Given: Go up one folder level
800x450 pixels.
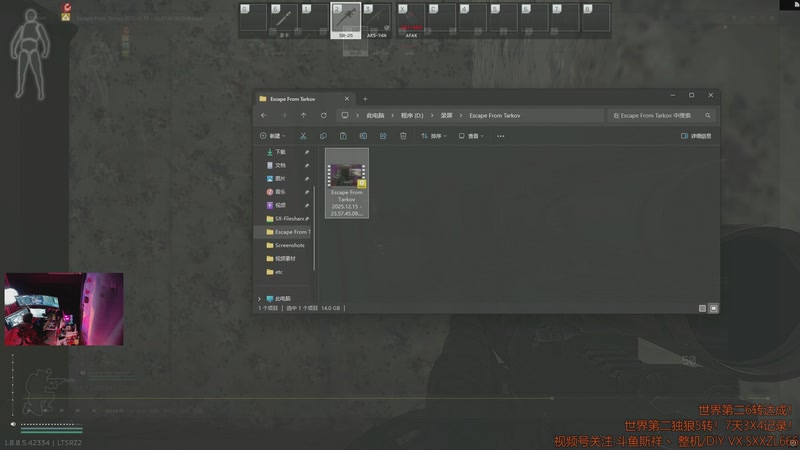Looking at the screenshot, I should click(x=304, y=115).
